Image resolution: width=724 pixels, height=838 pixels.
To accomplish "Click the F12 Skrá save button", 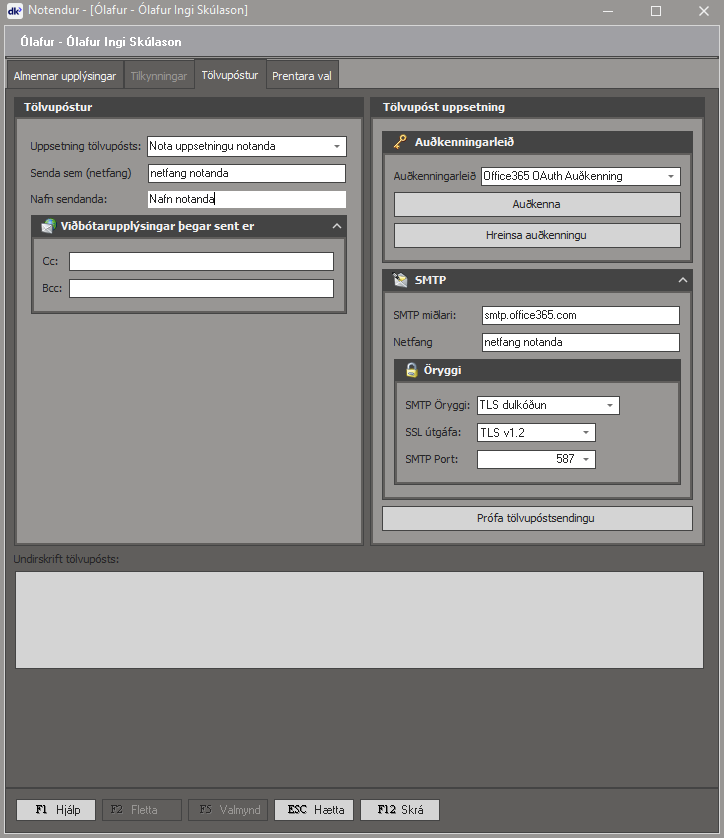I will (399, 810).
